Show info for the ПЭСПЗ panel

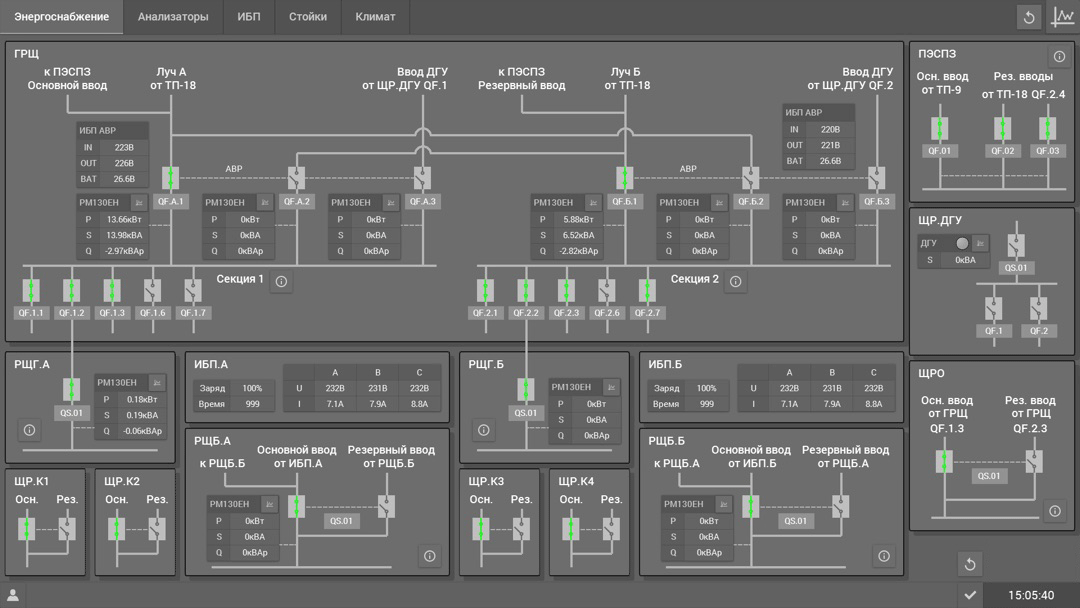coord(1059,56)
